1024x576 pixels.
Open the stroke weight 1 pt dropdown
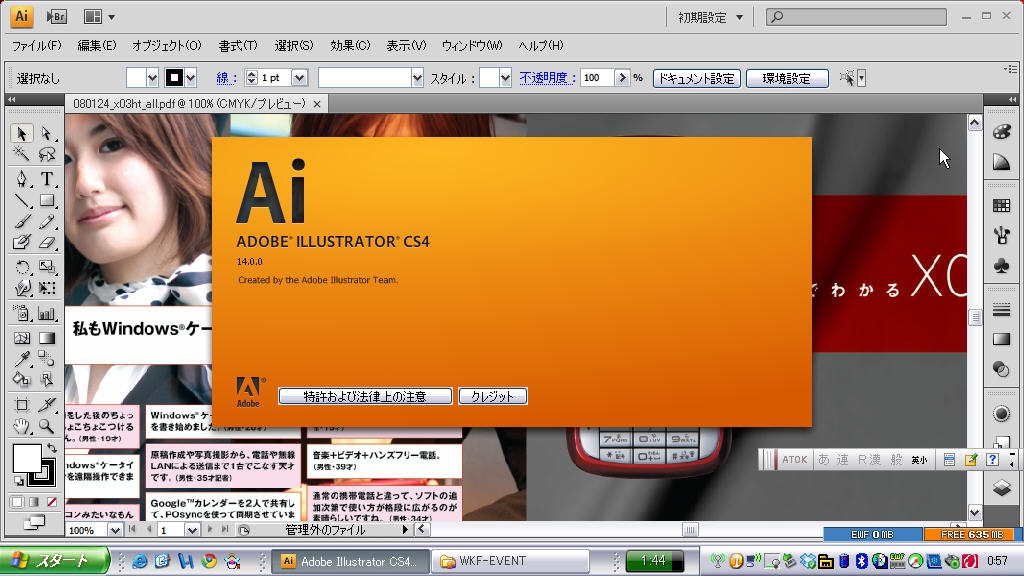point(299,78)
